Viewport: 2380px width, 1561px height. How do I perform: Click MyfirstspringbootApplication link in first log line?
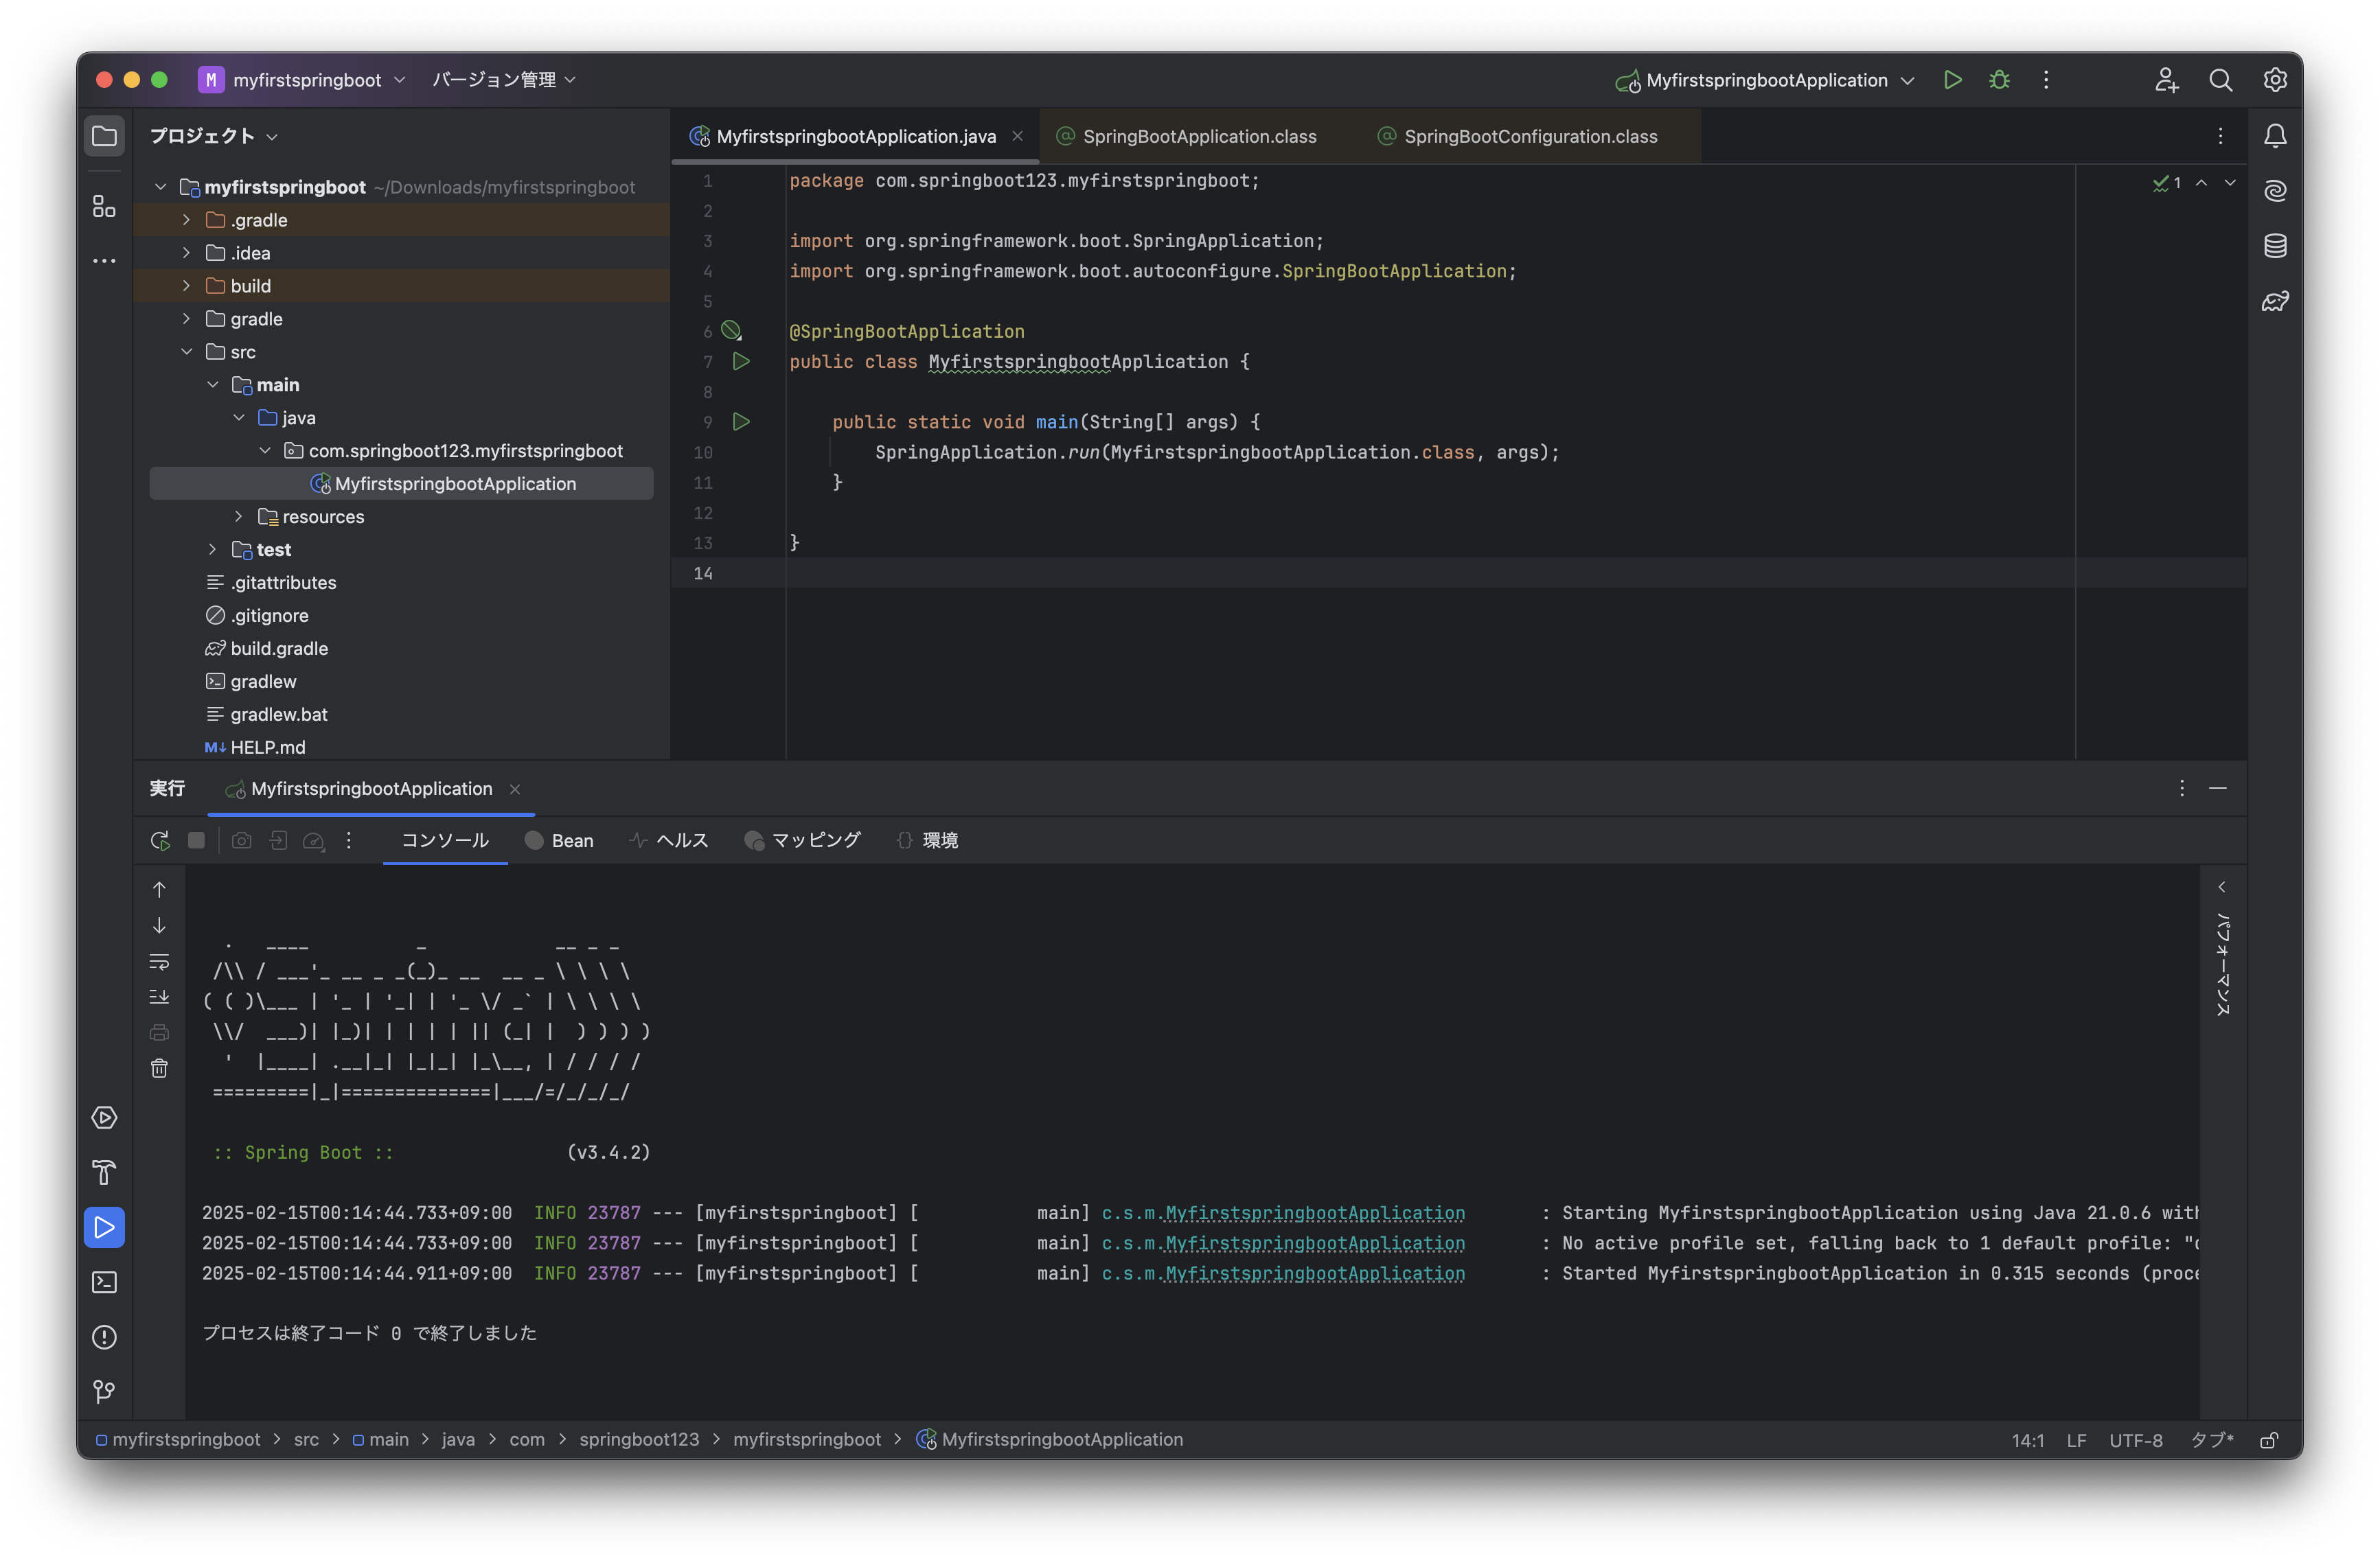coord(1314,1213)
